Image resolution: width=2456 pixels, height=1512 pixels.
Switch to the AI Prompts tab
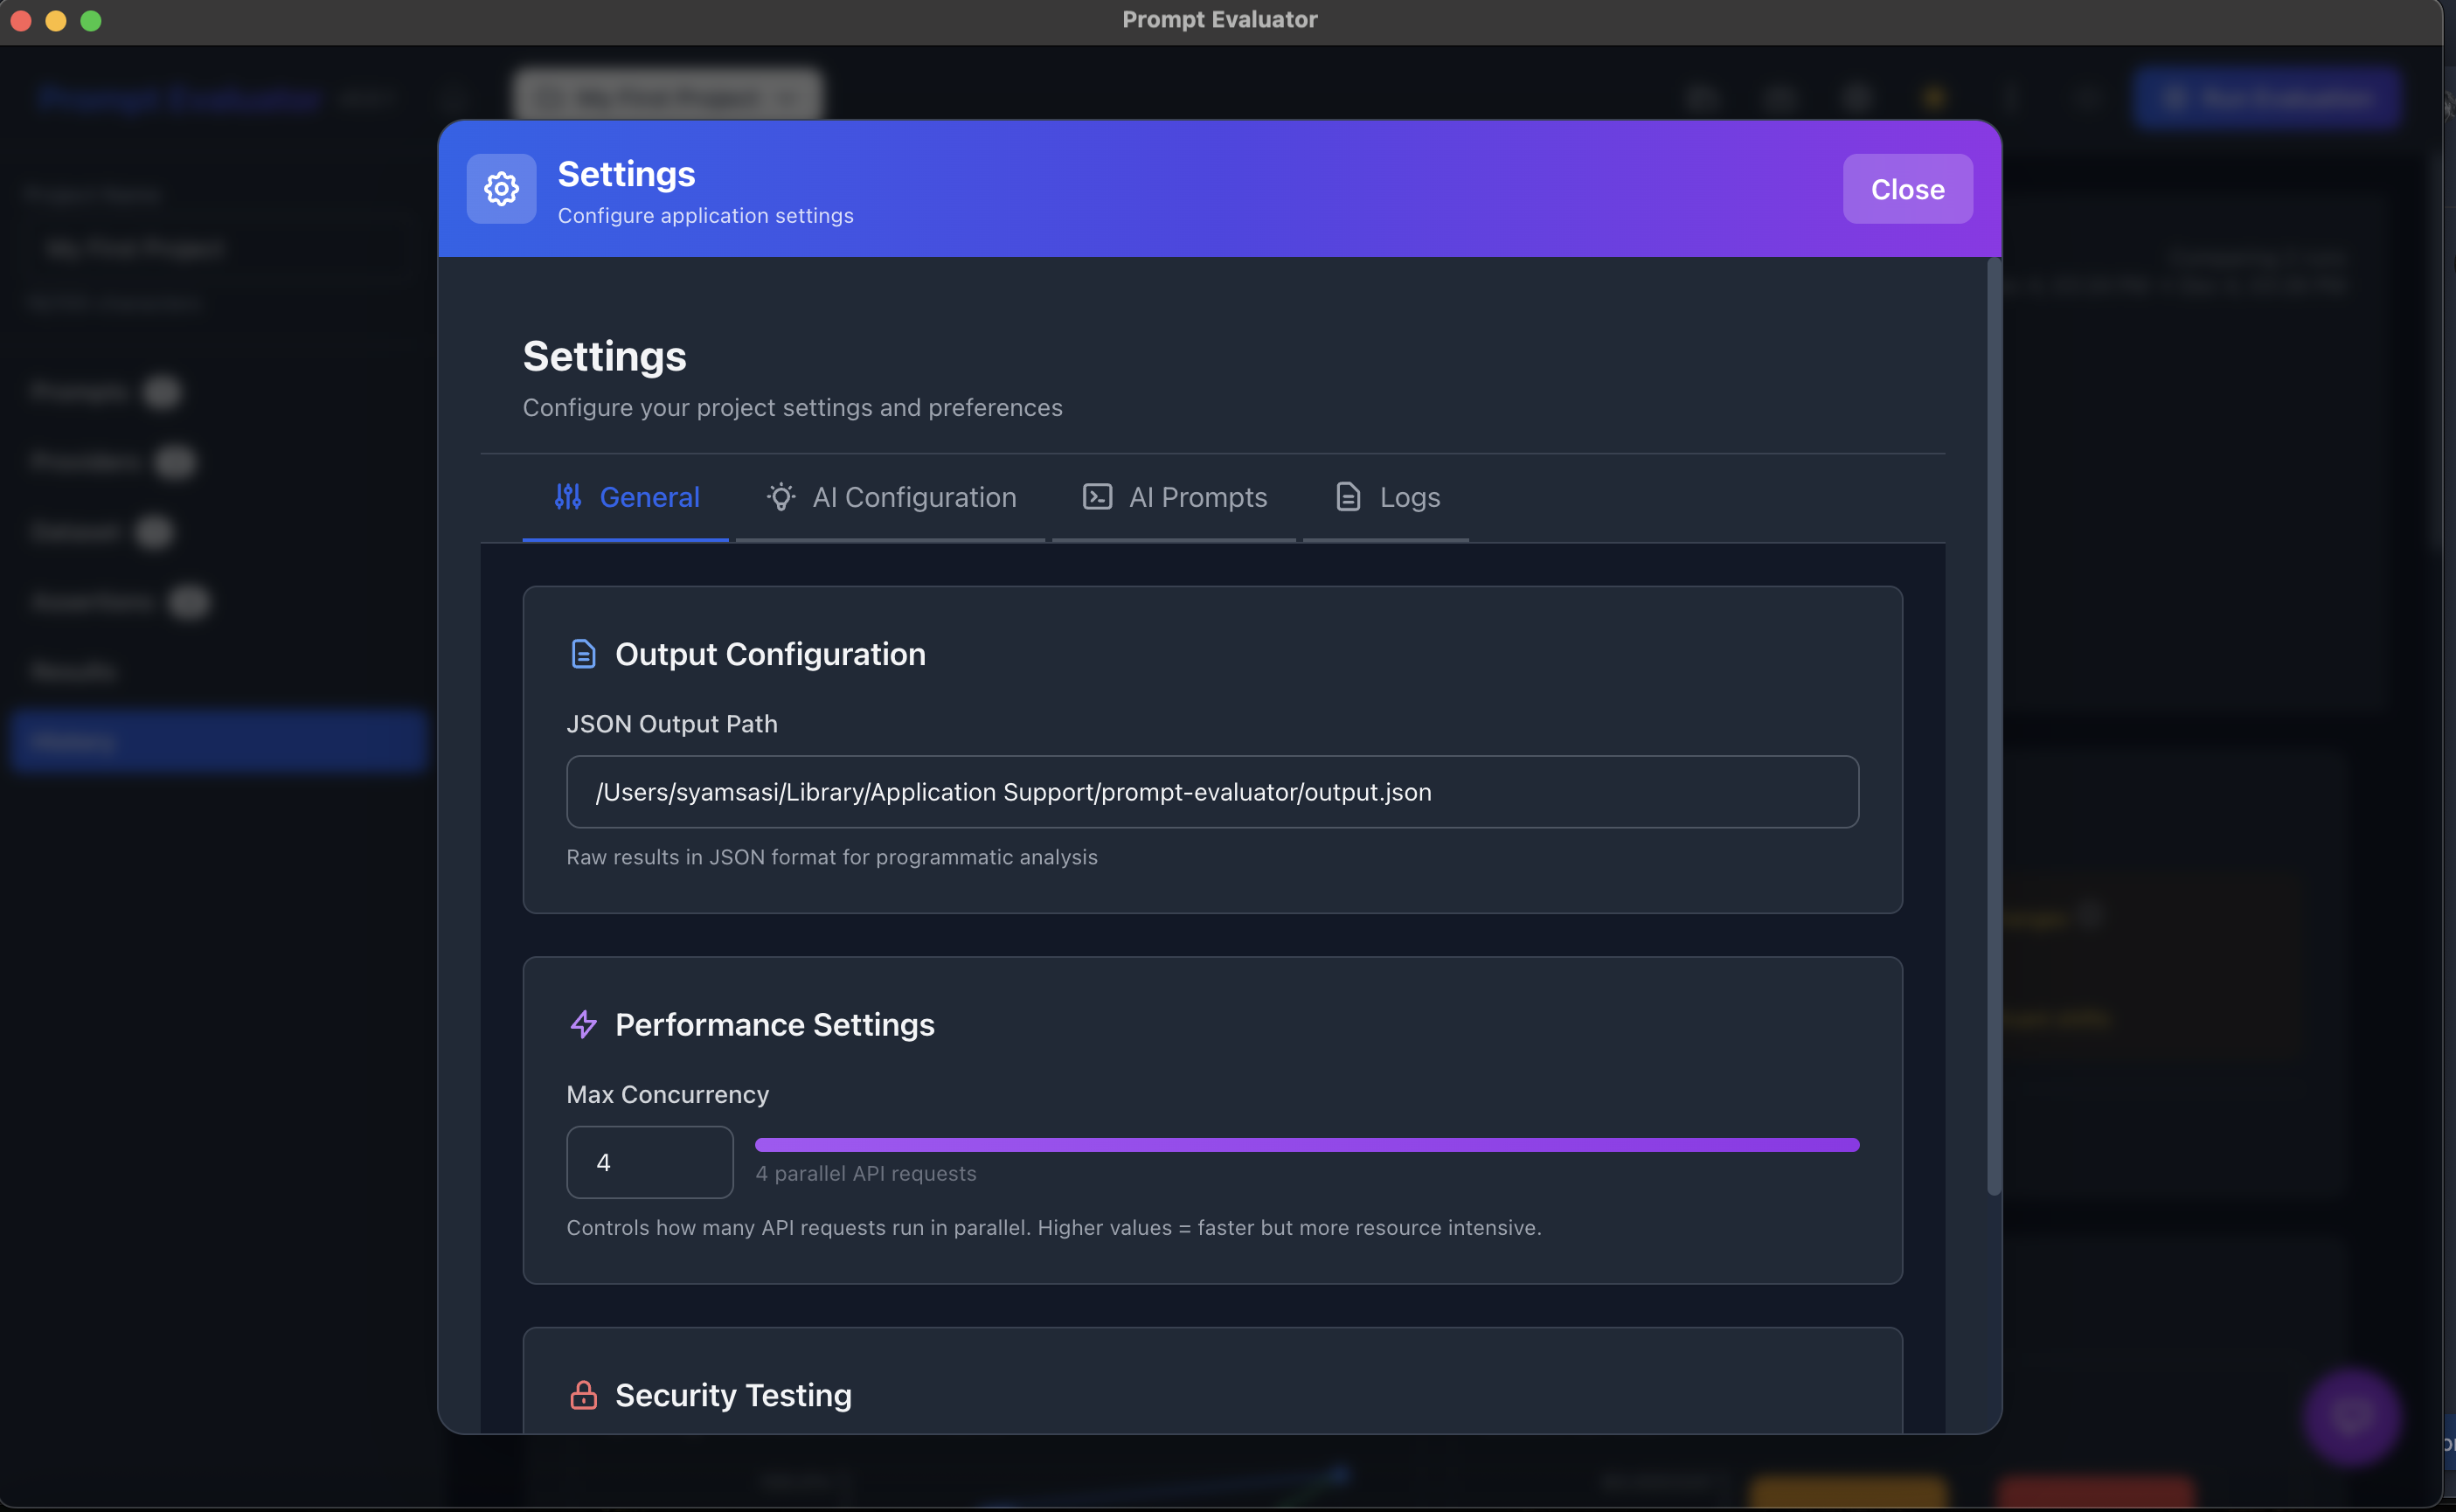[x=1197, y=497]
